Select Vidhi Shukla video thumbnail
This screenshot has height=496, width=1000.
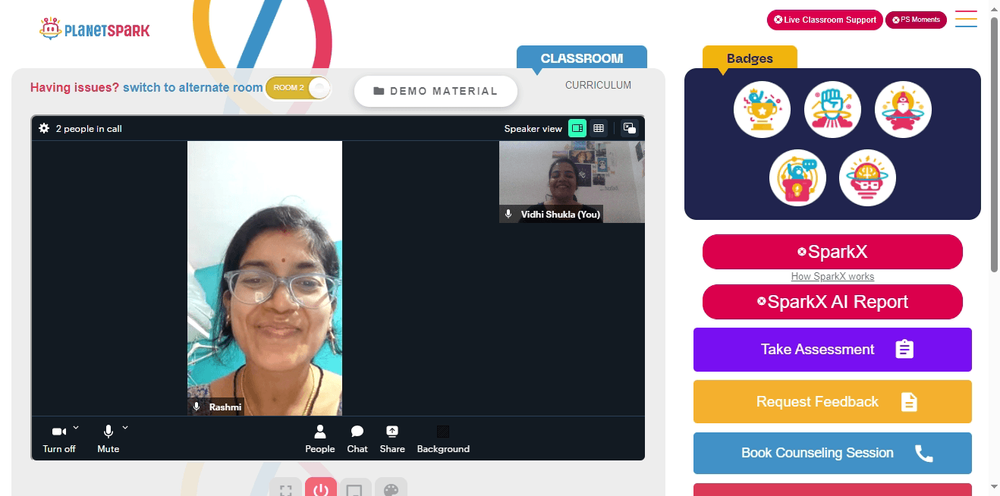pyautogui.click(x=571, y=182)
